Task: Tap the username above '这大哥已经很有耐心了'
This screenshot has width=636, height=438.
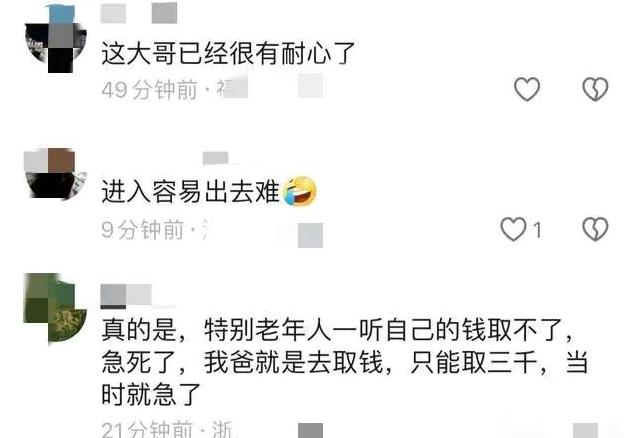Action: [x=139, y=13]
